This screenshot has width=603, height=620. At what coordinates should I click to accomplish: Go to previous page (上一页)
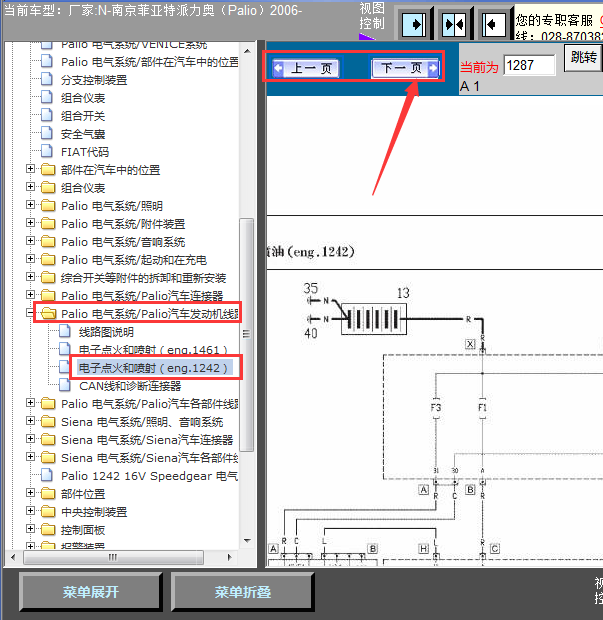point(306,68)
